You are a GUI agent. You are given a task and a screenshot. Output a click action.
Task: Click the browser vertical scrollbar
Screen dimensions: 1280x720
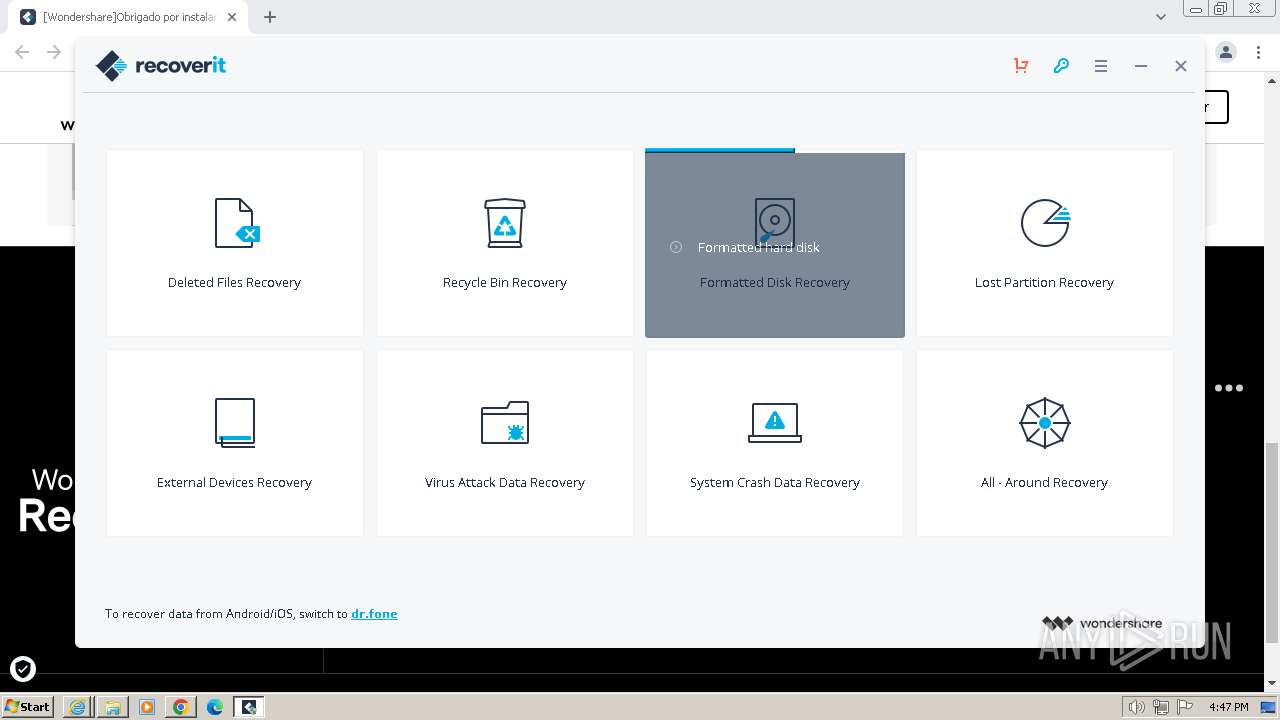[1272, 542]
